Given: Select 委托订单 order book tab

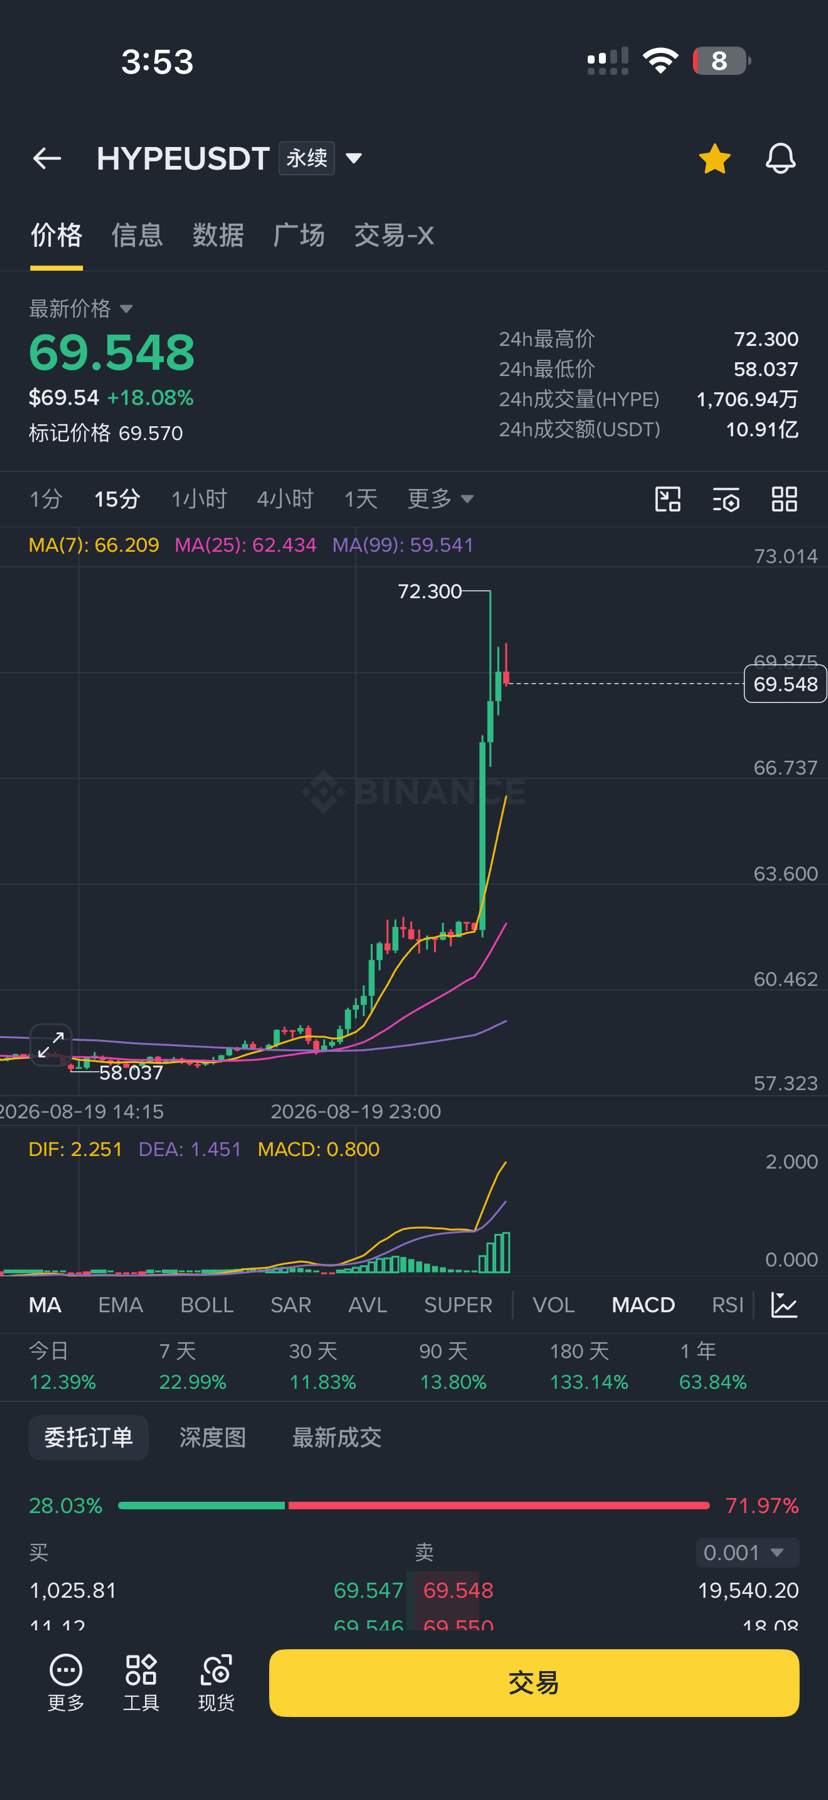Looking at the screenshot, I should coord(88,1437).
